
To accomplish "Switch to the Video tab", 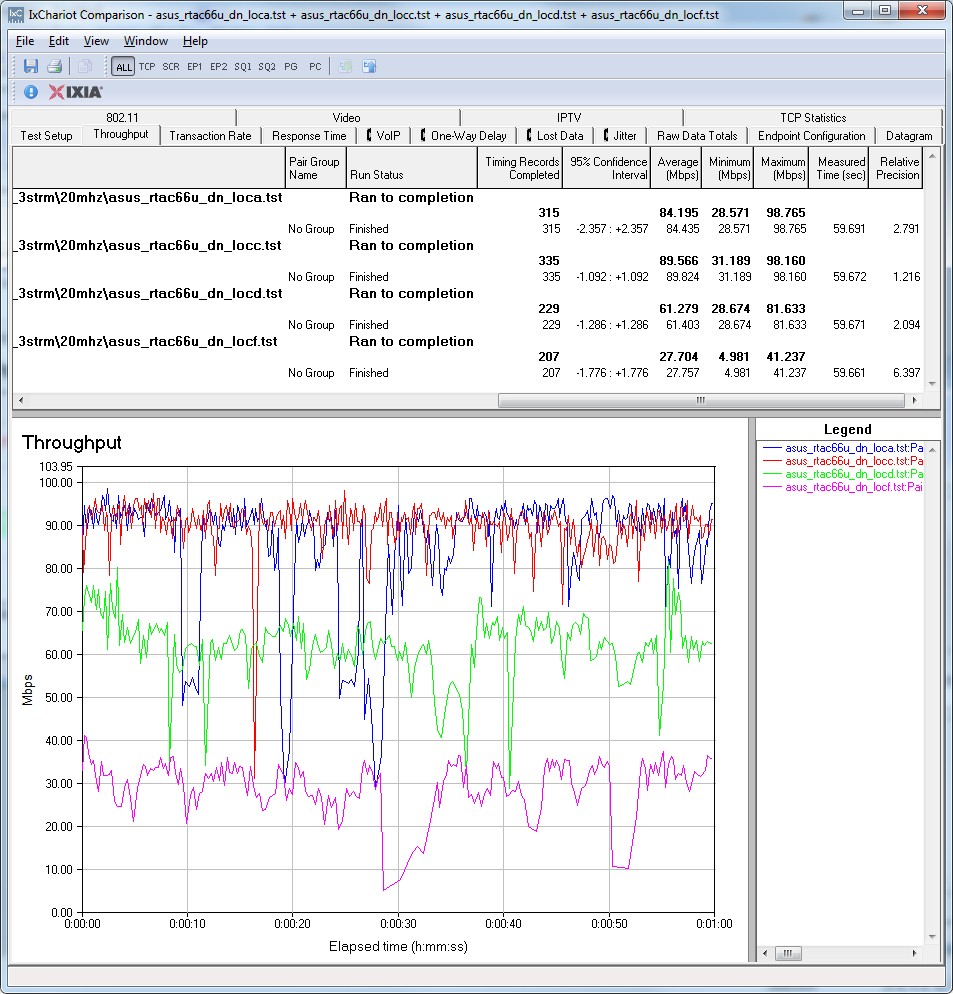I will pyautogui.click(x=347, y=117).
